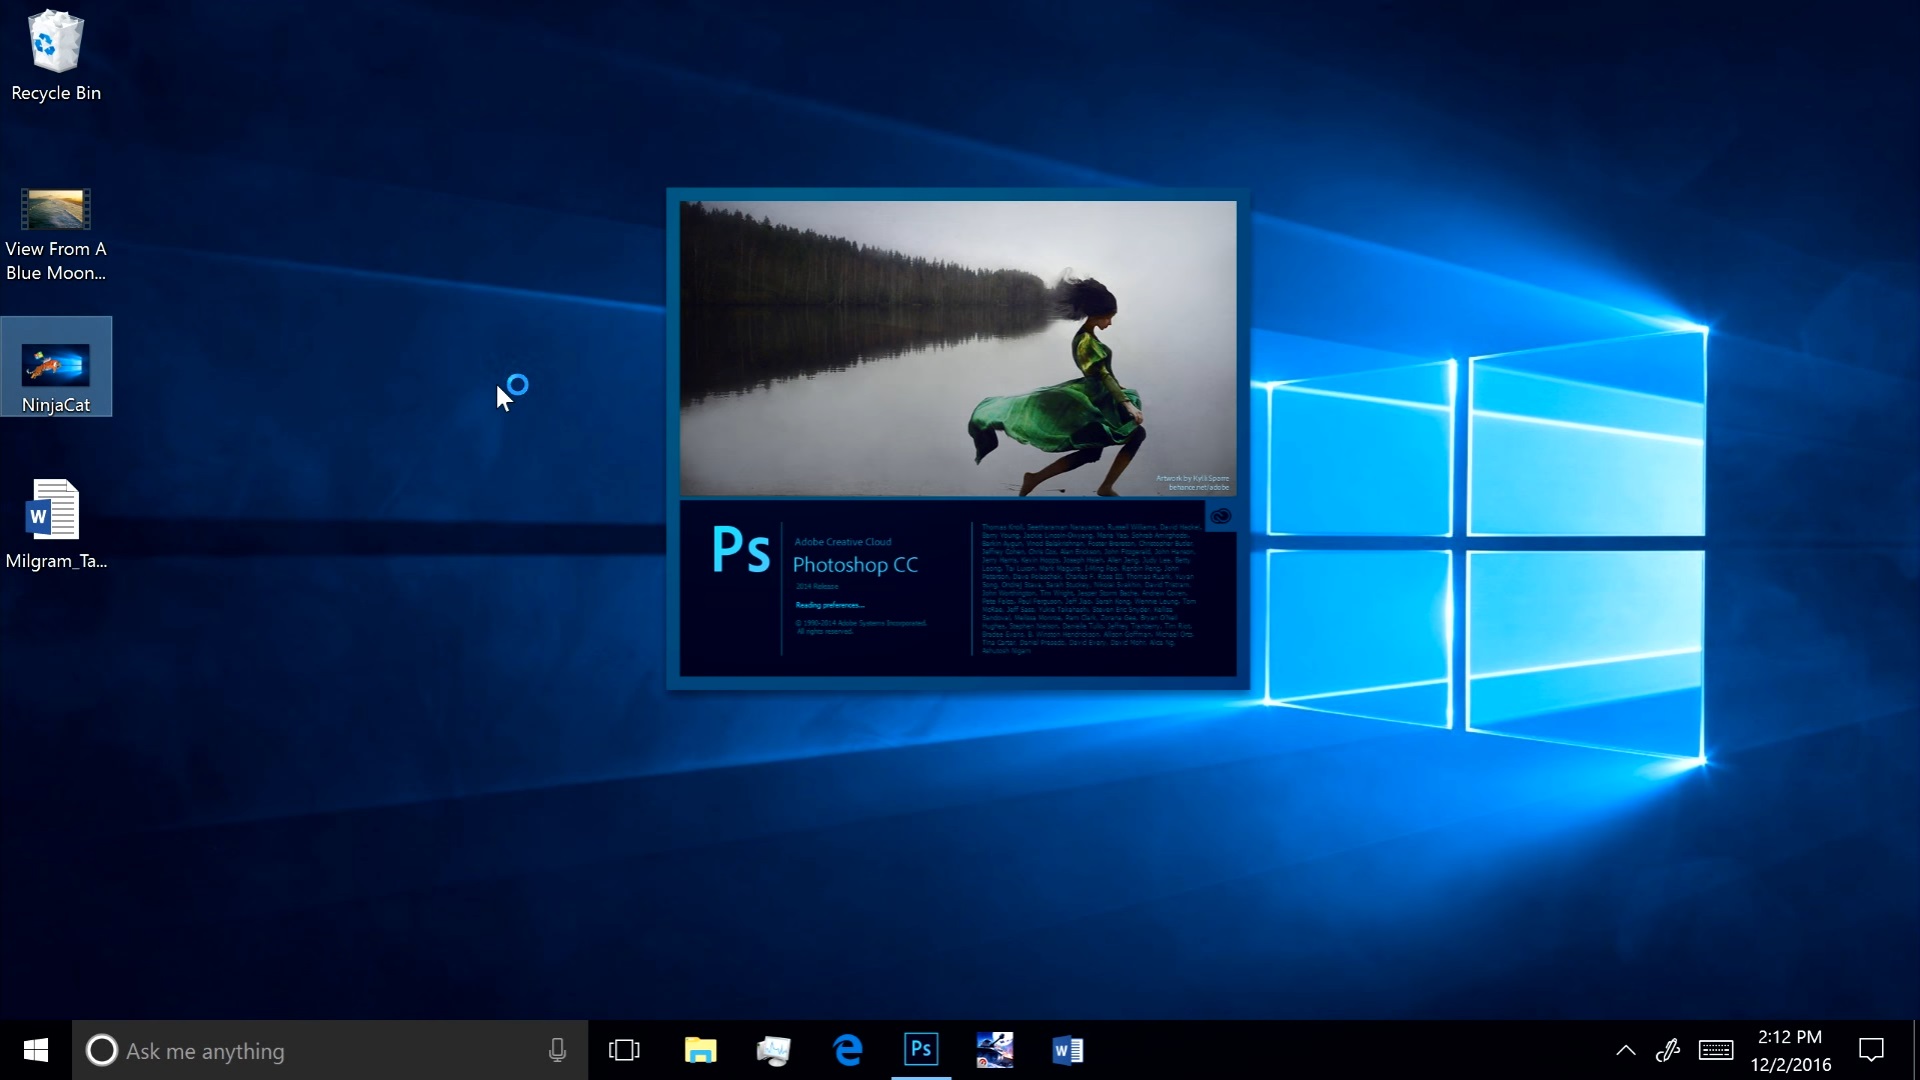Viewport: 1920px width, 1080px height.
Task: Click the Cortana search bar
Action: [x=328, y=1051]
